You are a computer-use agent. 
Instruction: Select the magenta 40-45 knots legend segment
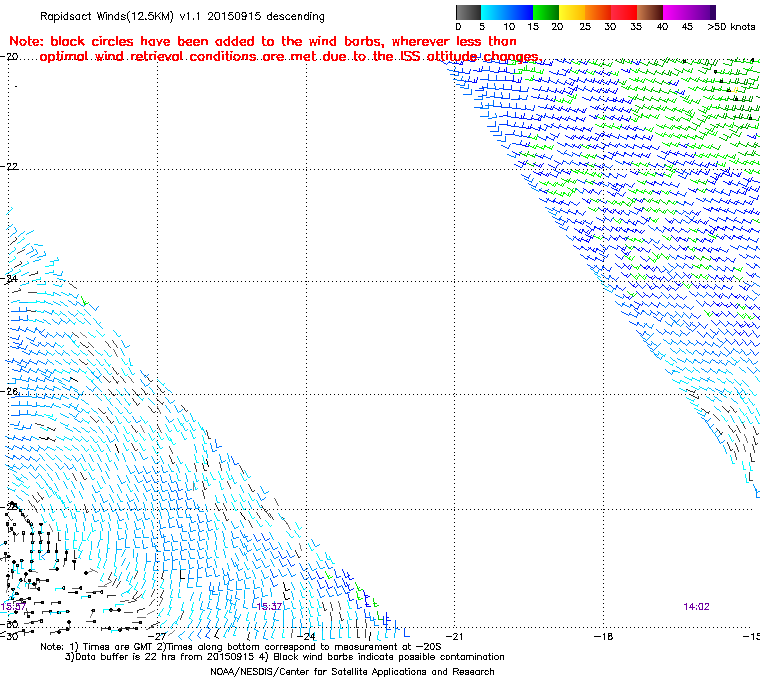tap(676, 13)
